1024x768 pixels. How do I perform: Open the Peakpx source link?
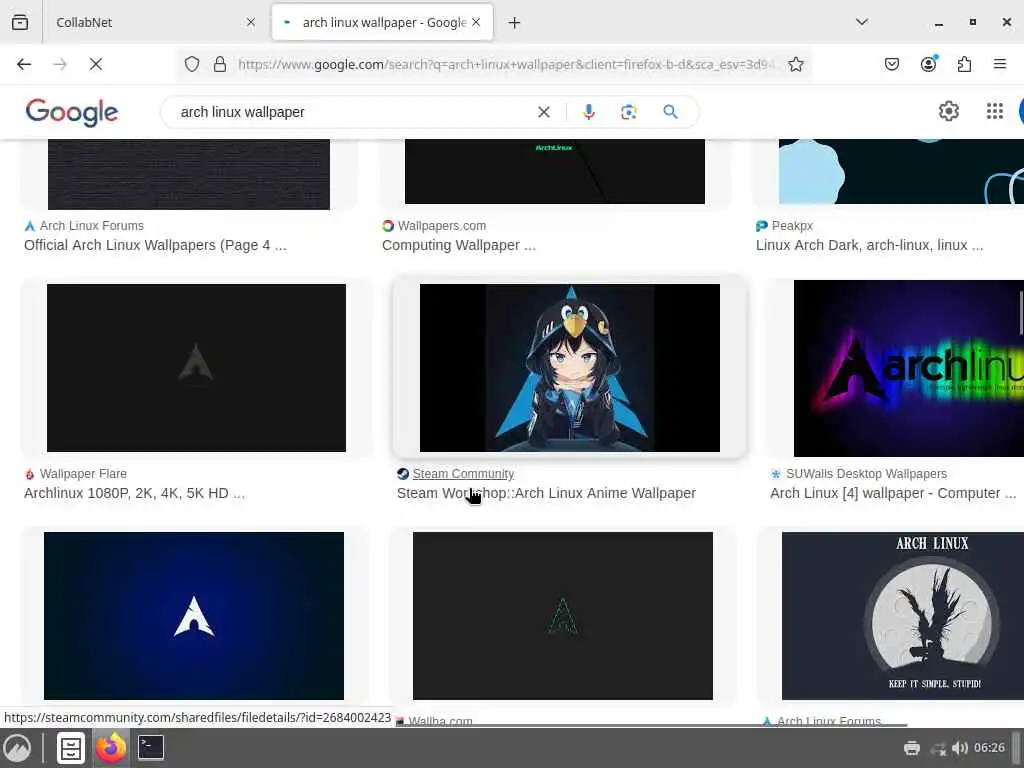tap(792, 226)
